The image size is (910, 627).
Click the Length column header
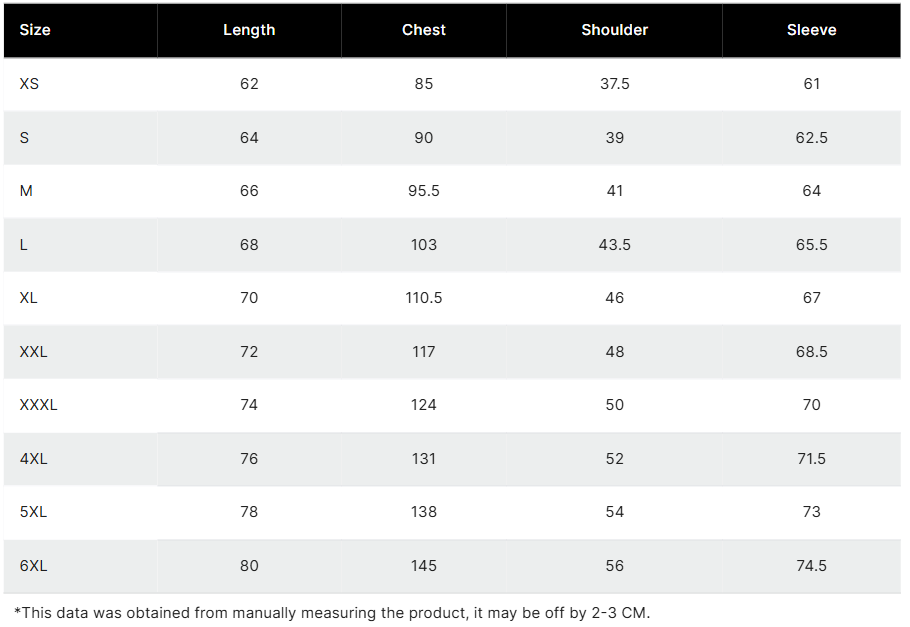pyautogui.click(x=249, y=30)
